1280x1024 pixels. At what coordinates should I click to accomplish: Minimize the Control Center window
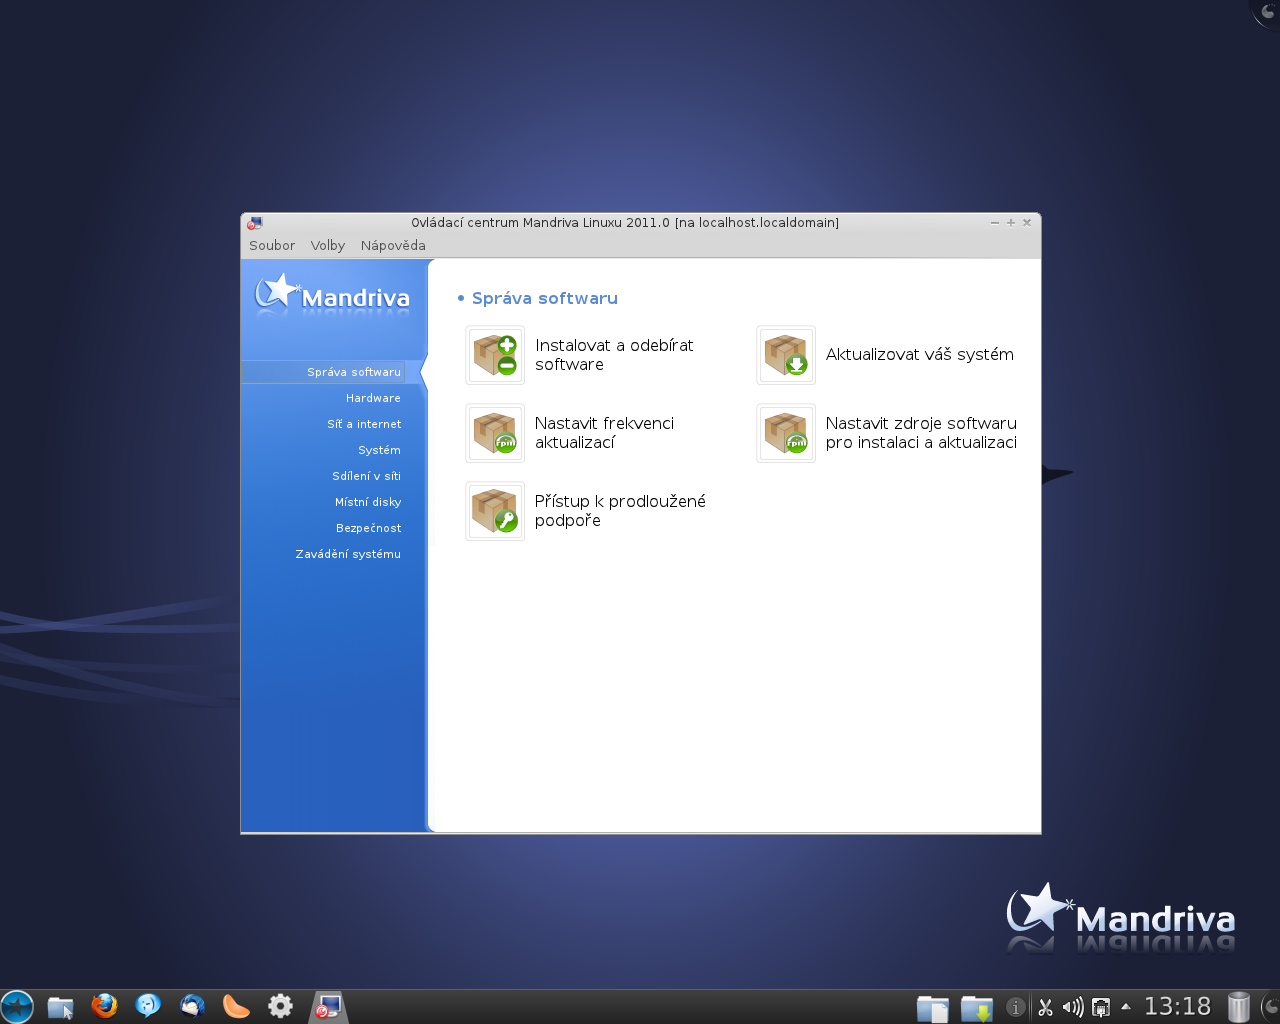coord(995,223)
